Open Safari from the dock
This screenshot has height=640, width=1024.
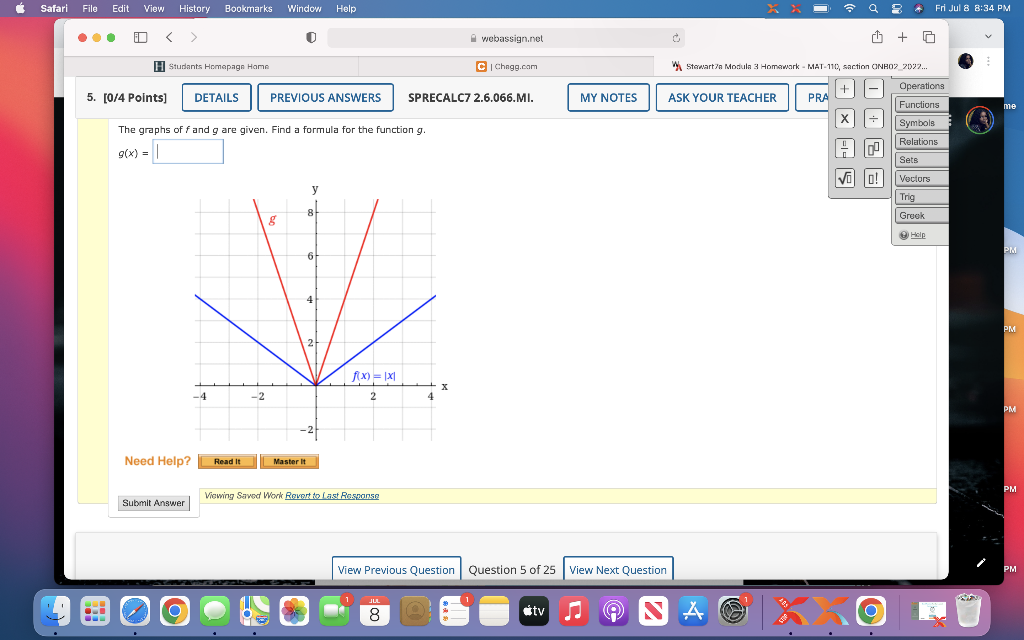[x=135, y=611]
